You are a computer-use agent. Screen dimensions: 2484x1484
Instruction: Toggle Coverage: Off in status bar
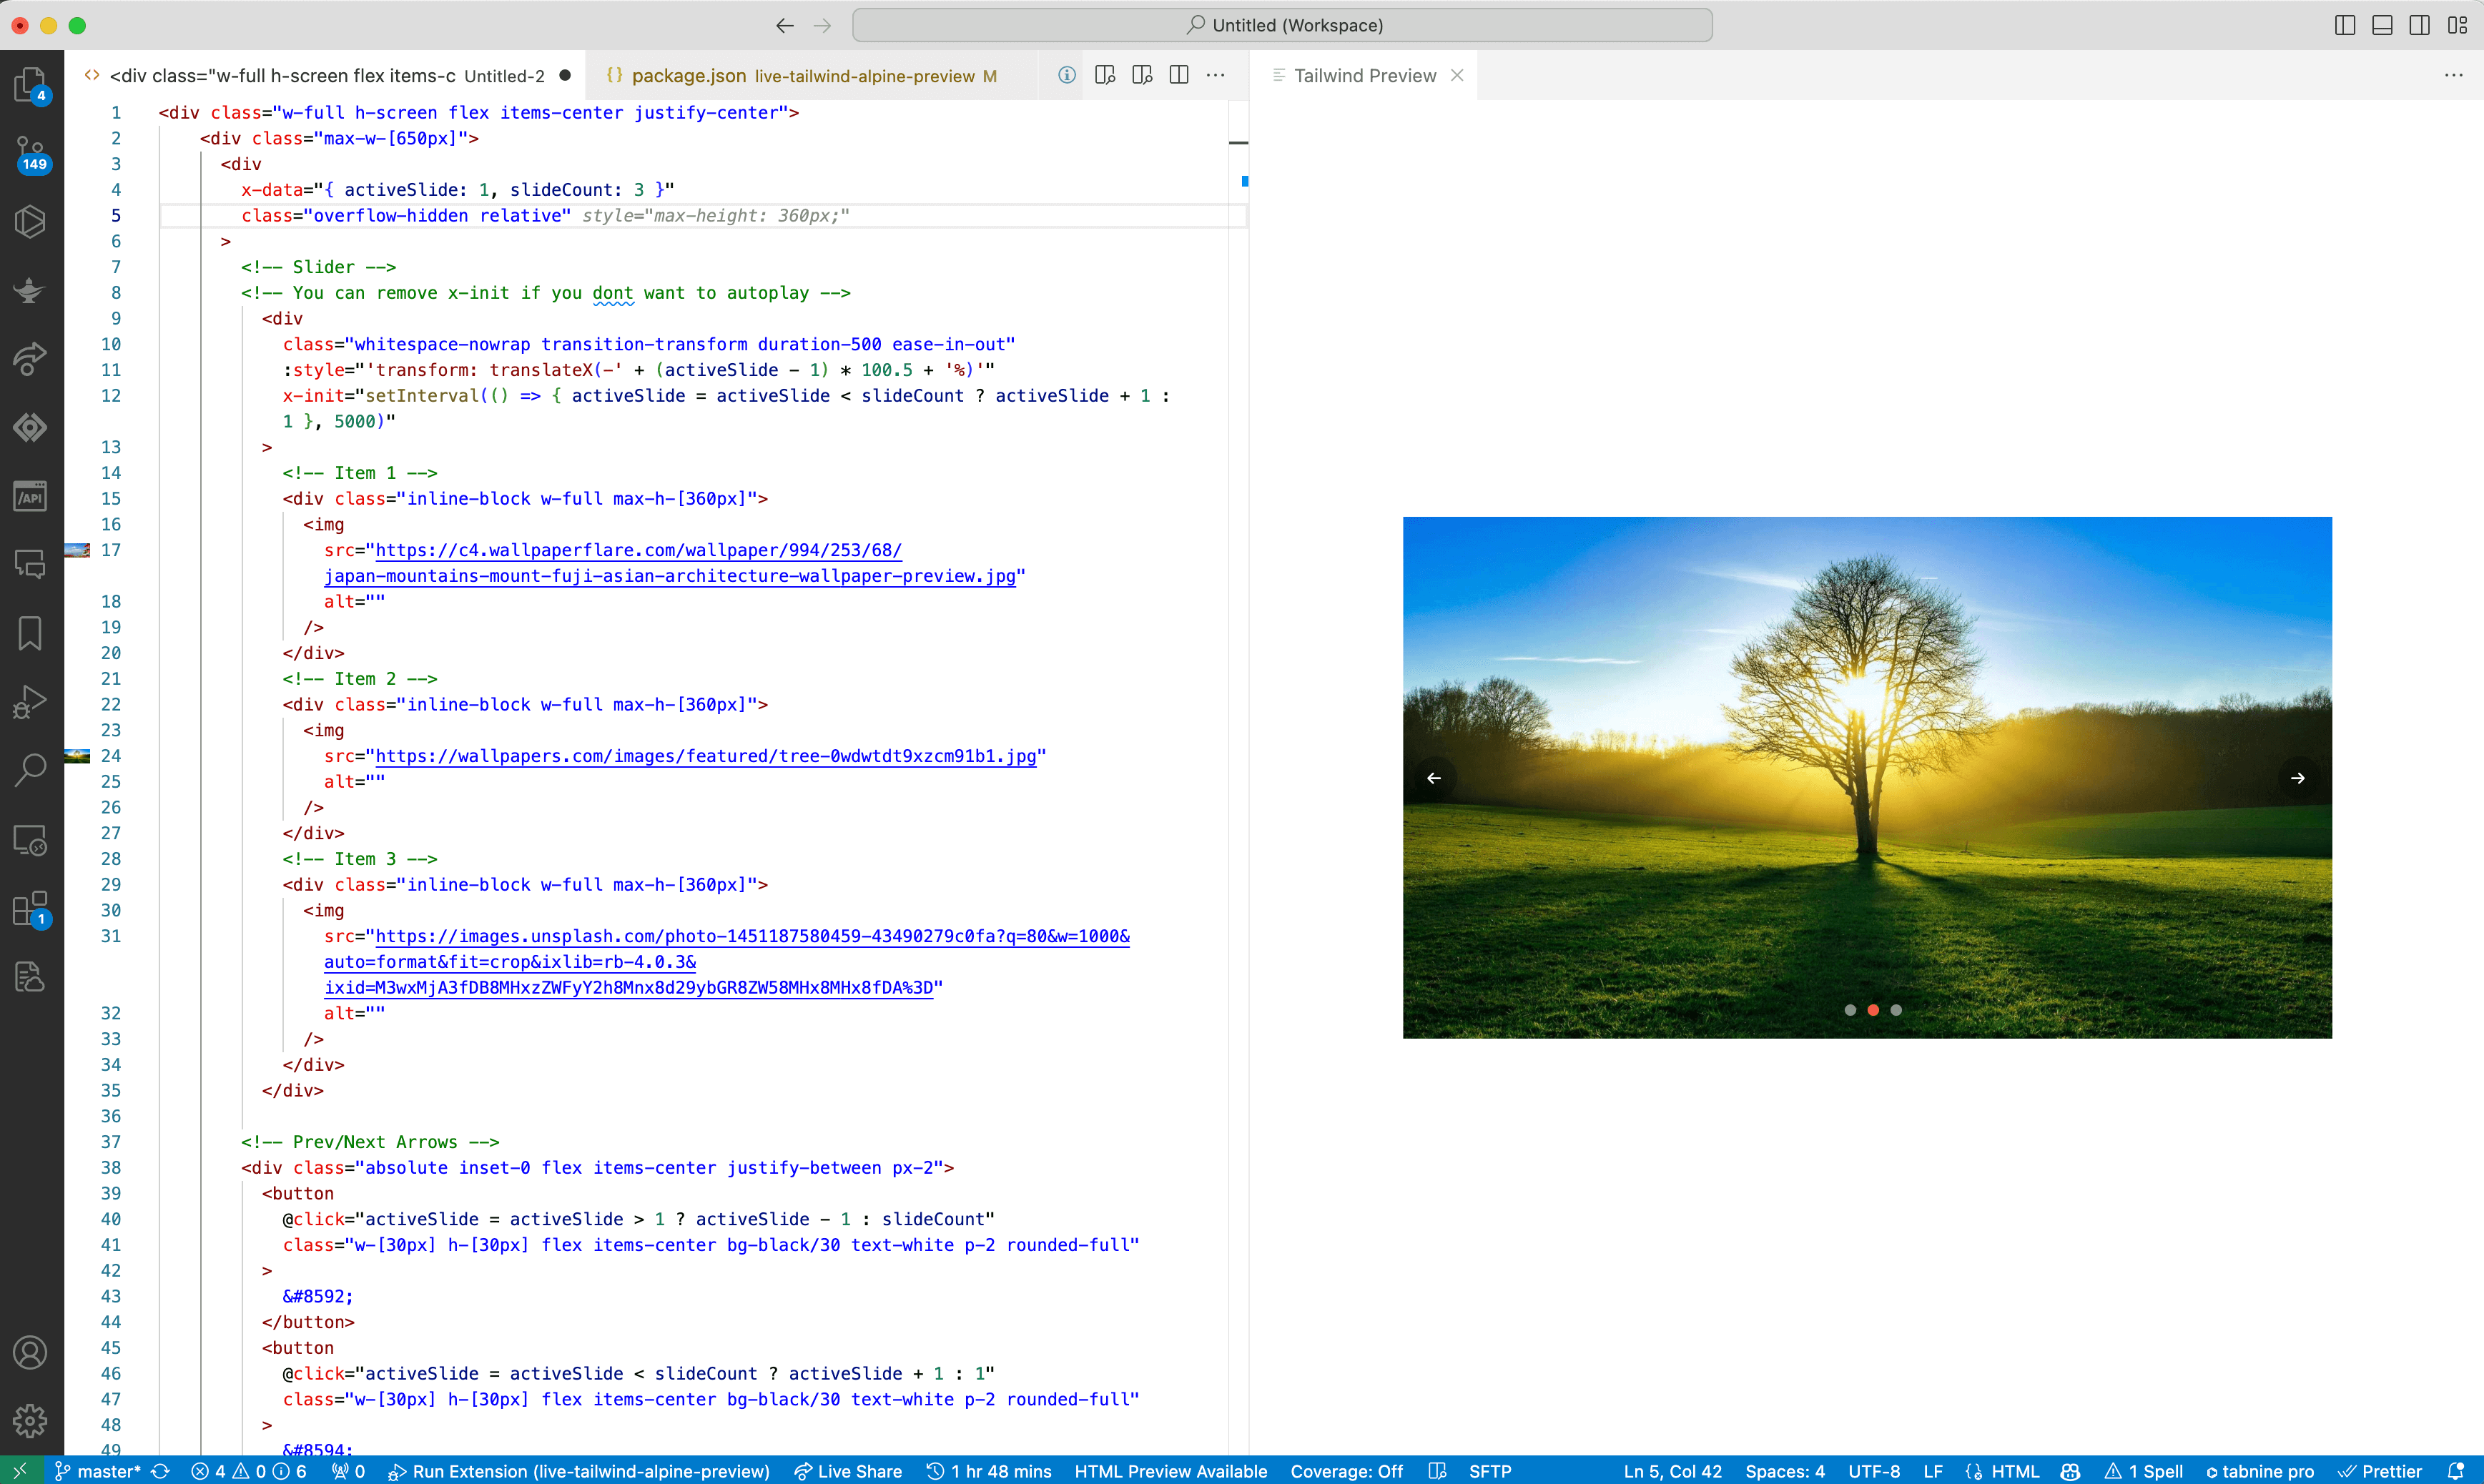click(x=1346, y=1471)
